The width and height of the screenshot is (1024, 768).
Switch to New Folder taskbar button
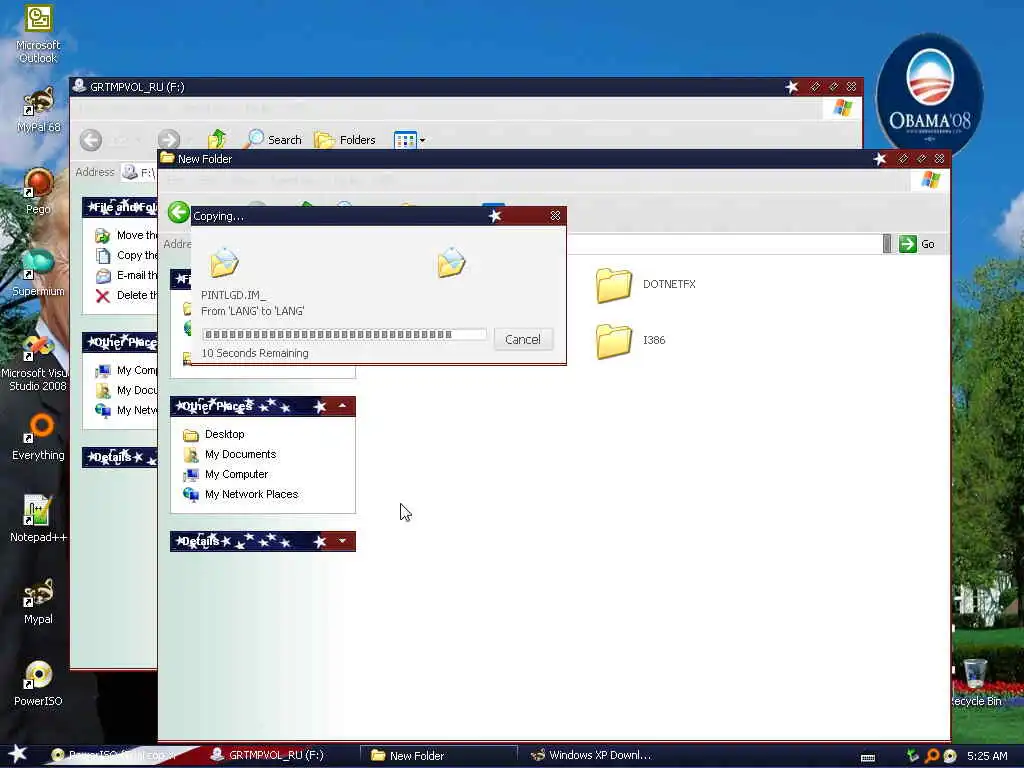click(x=439, y=755)
